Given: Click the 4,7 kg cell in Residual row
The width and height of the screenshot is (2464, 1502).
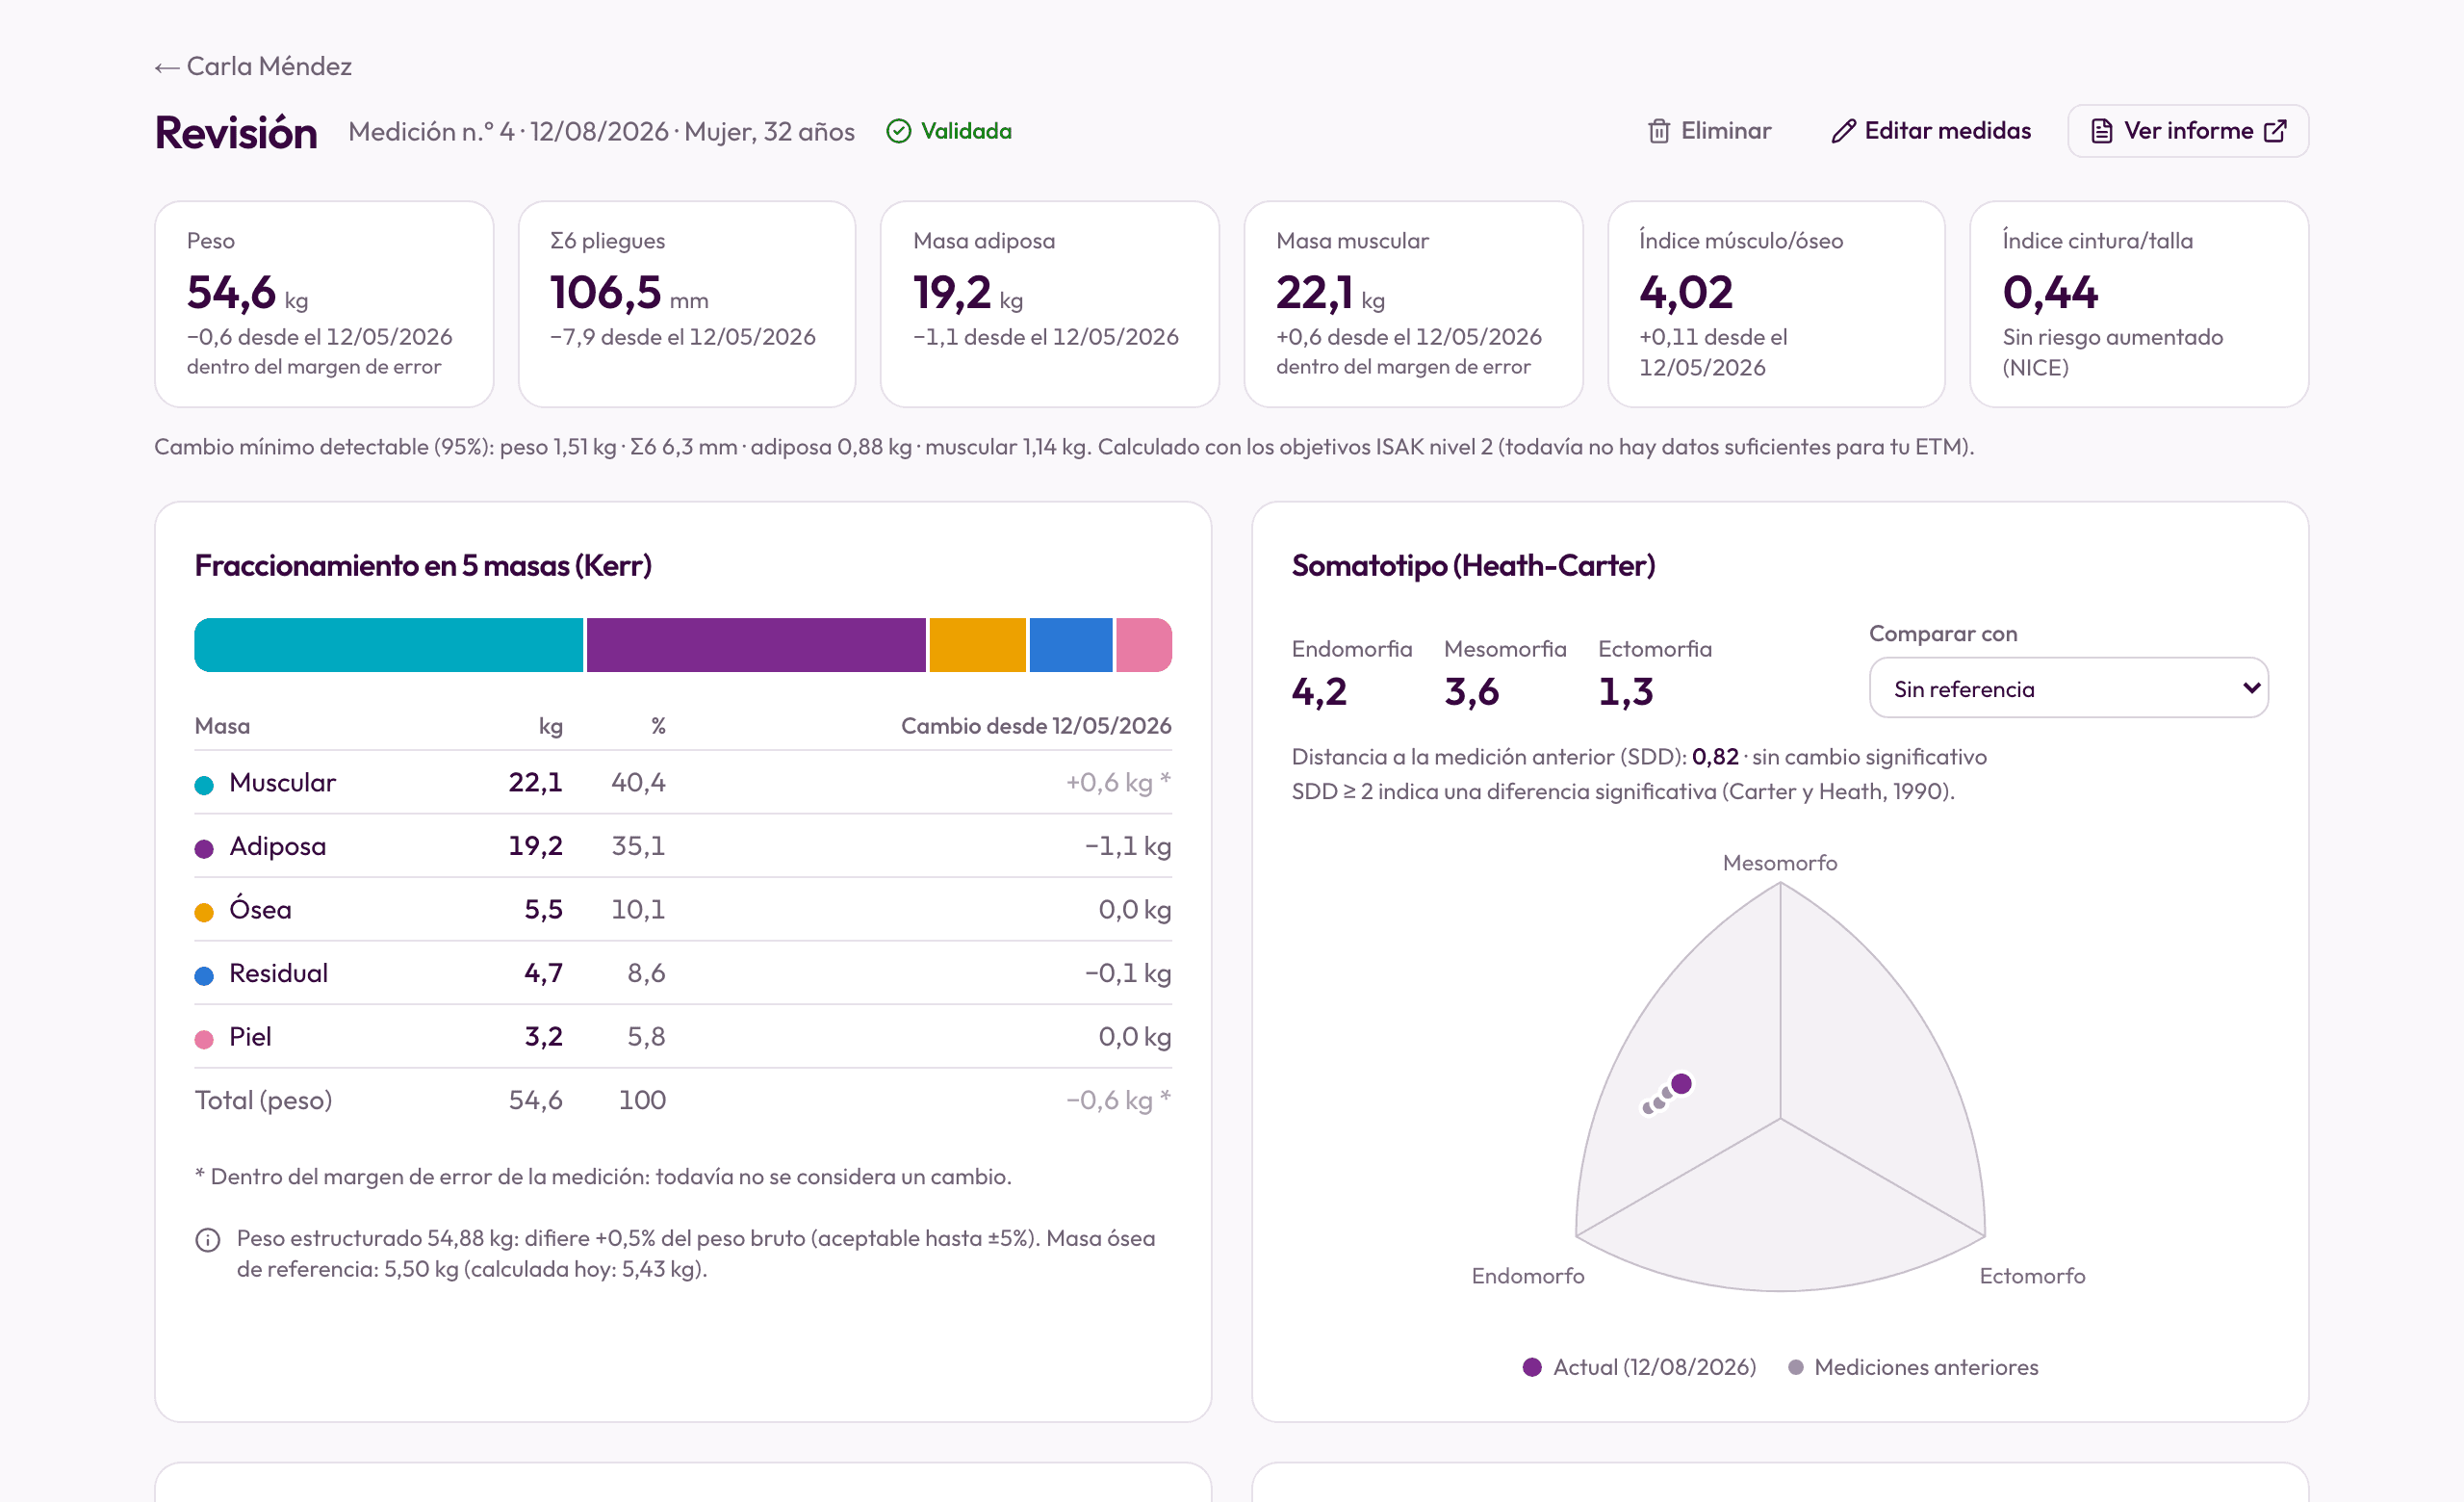Looking at the screenshot, I should coord(543,973).
